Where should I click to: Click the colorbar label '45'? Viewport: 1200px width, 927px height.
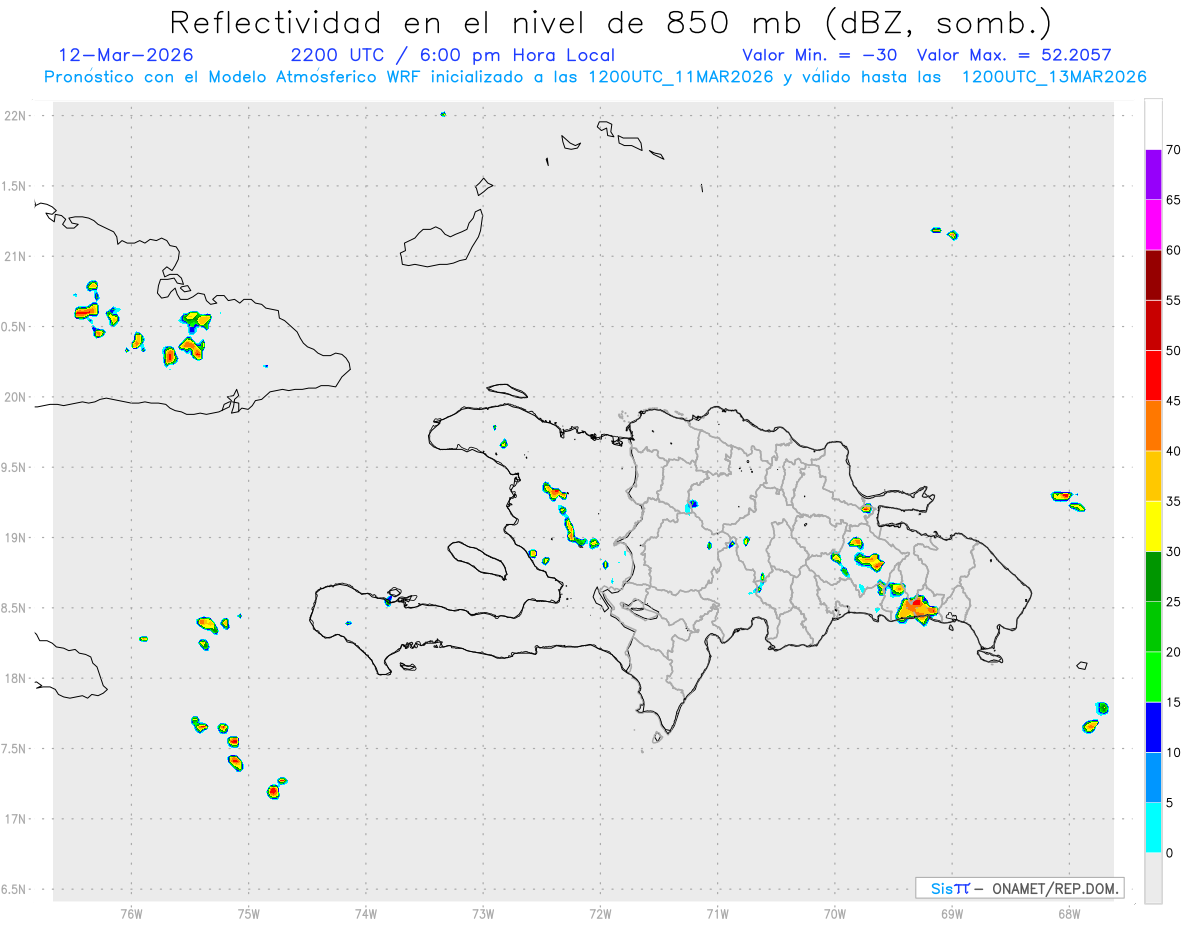coord(1173,401)
